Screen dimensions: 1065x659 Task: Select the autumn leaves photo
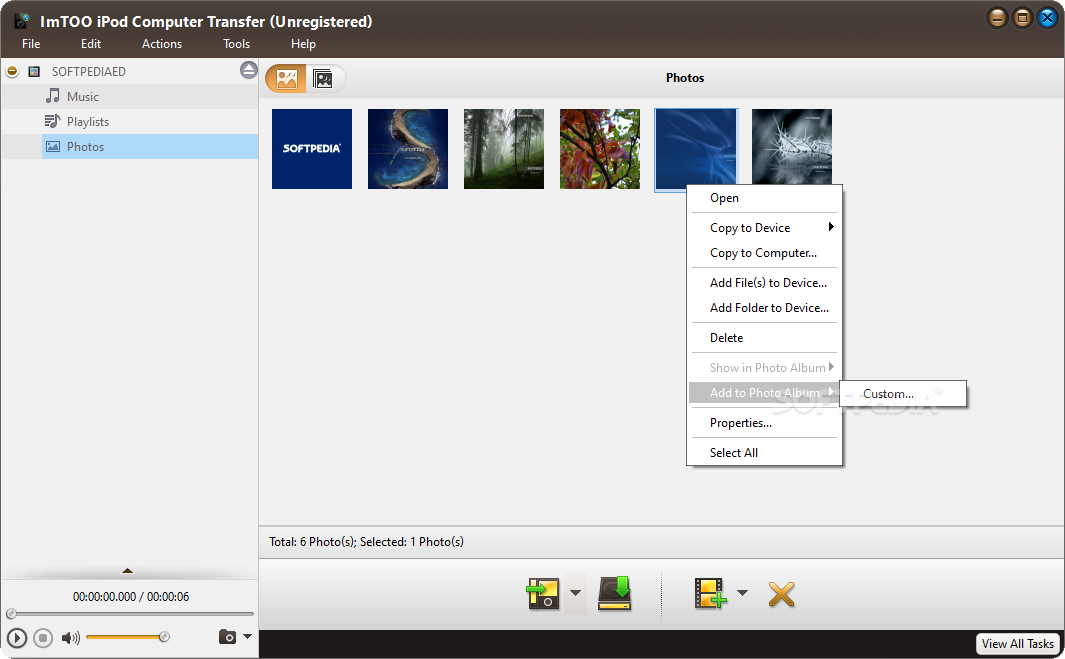600,149
